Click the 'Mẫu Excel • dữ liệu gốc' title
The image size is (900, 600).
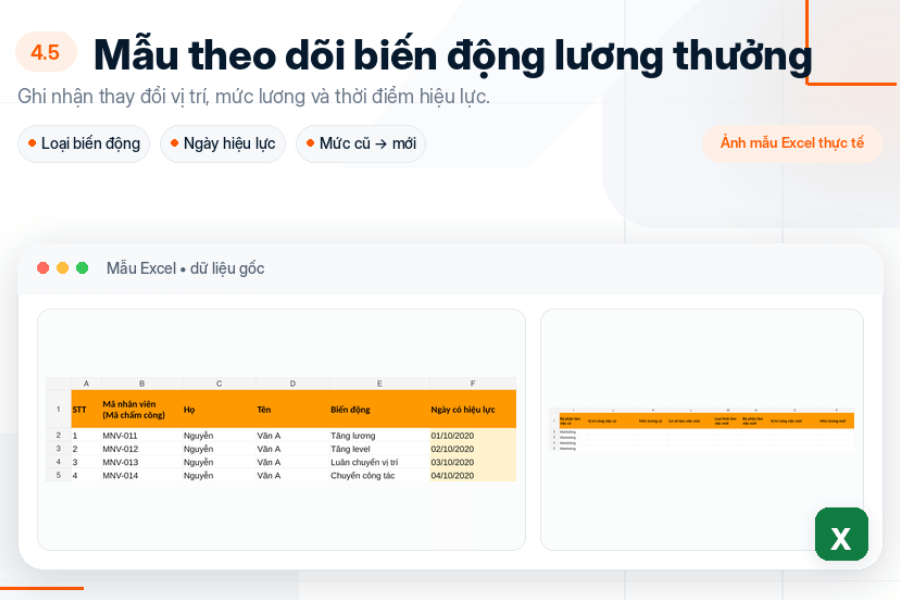185,268
